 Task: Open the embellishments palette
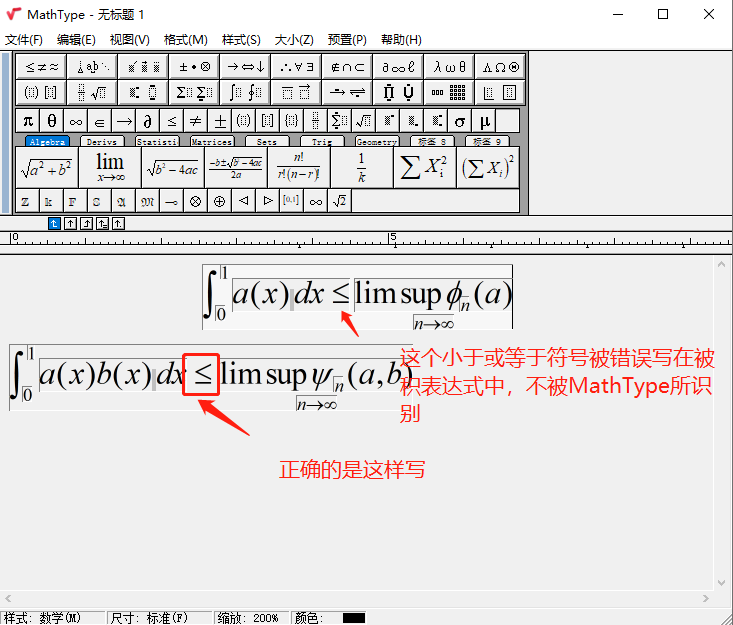tap(143, 67)
